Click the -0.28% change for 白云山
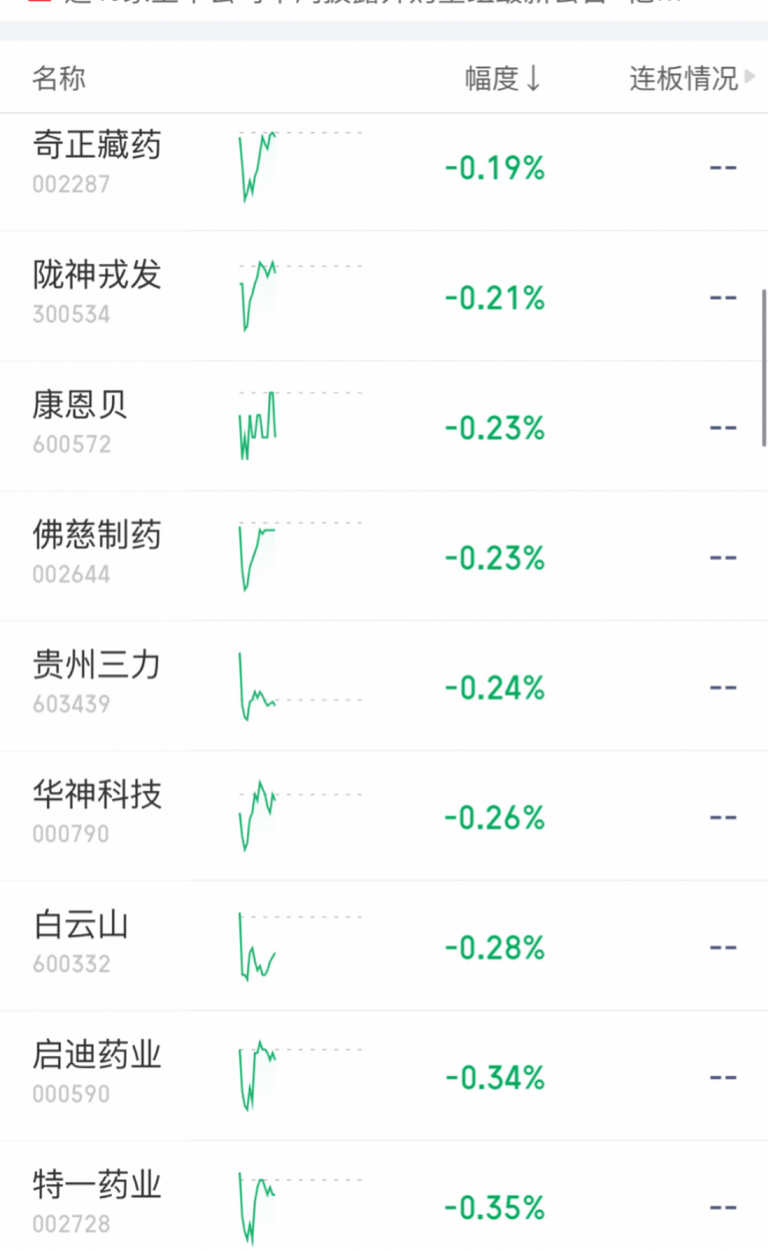The height and width of the screenshot is (1251, 768). tap(495, 948)
